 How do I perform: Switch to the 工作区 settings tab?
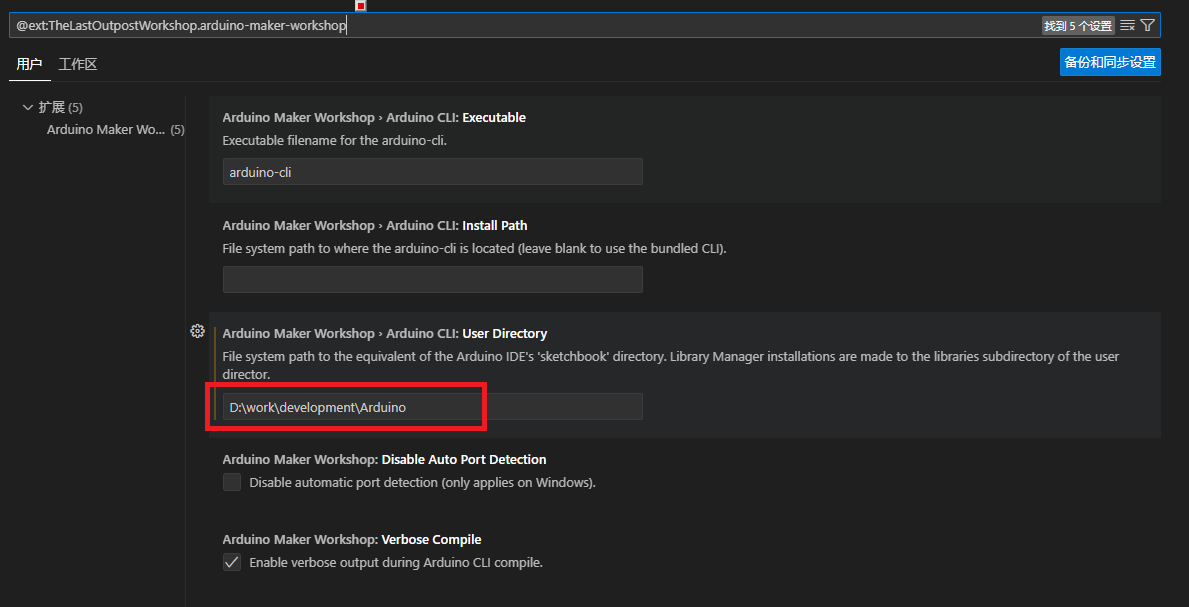point(78,64)
